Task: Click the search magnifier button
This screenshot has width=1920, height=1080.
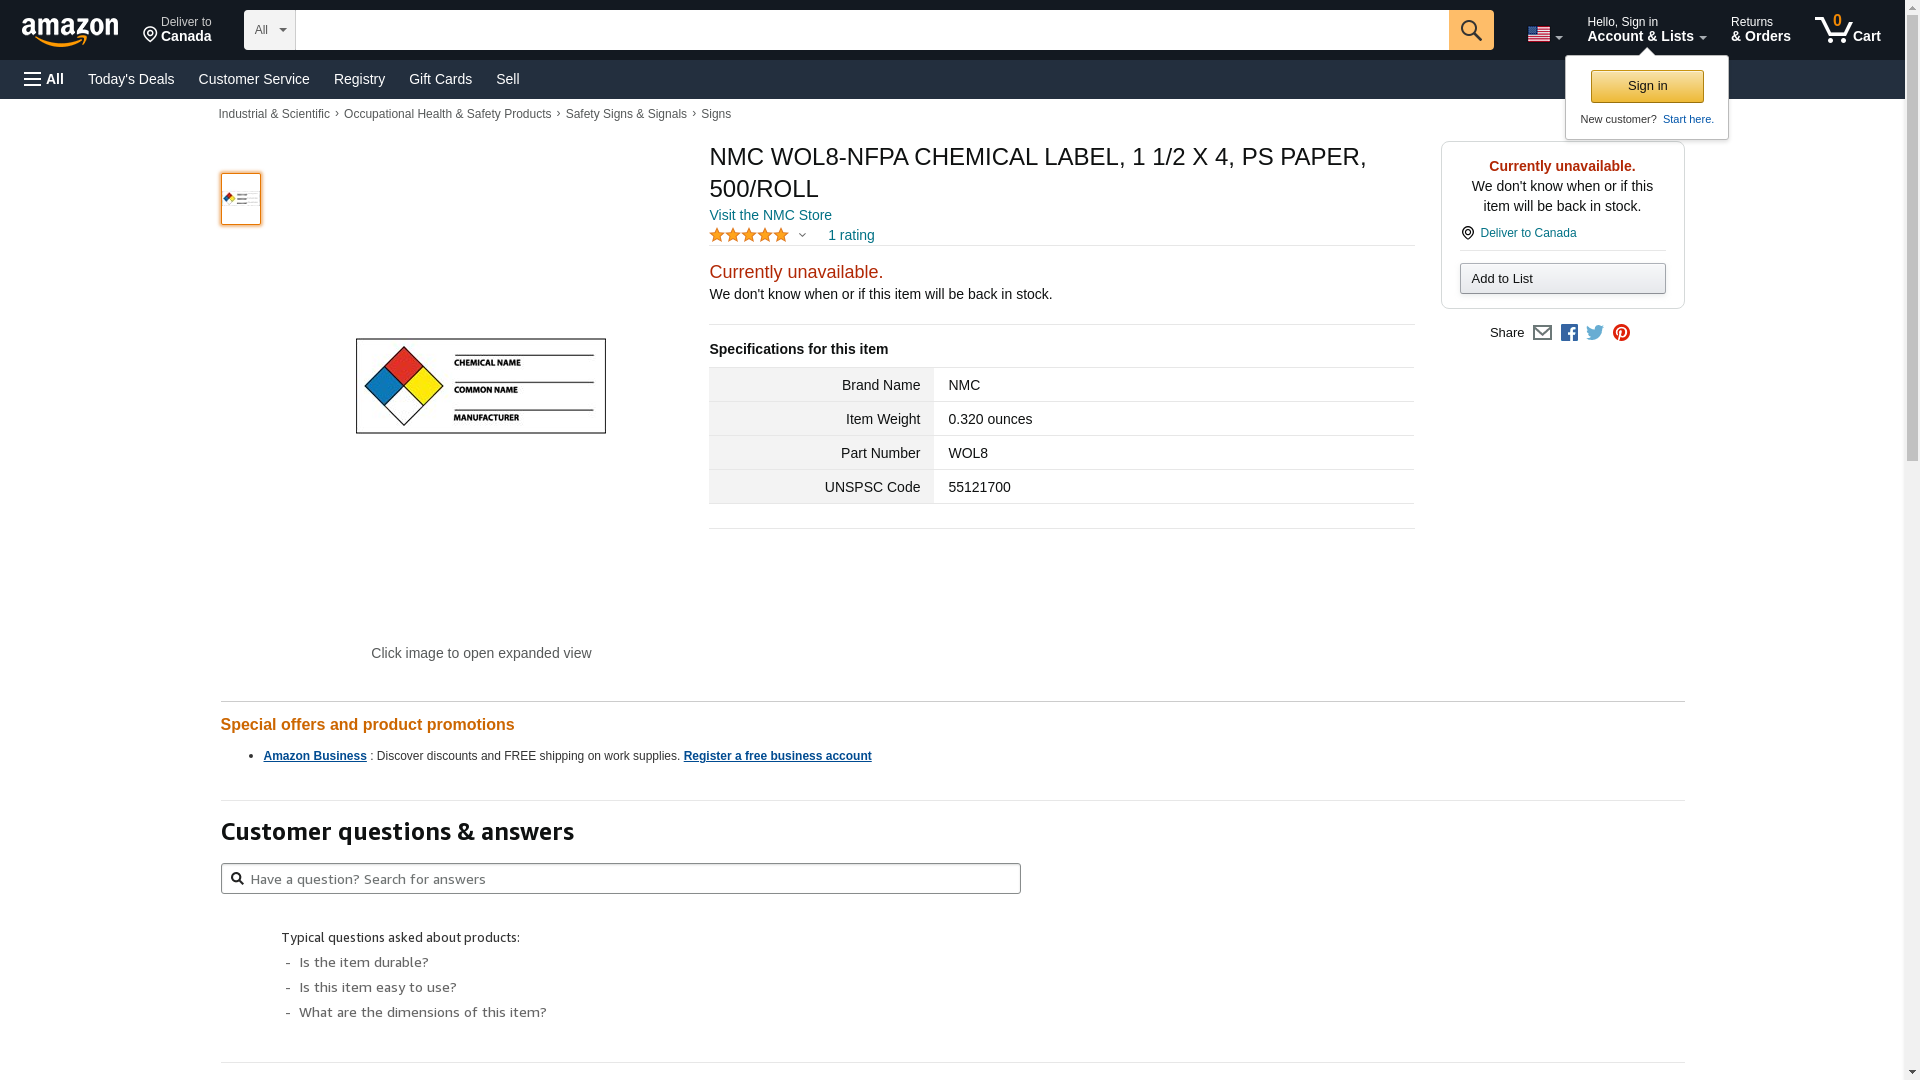Action: [x=1471, y=30]
